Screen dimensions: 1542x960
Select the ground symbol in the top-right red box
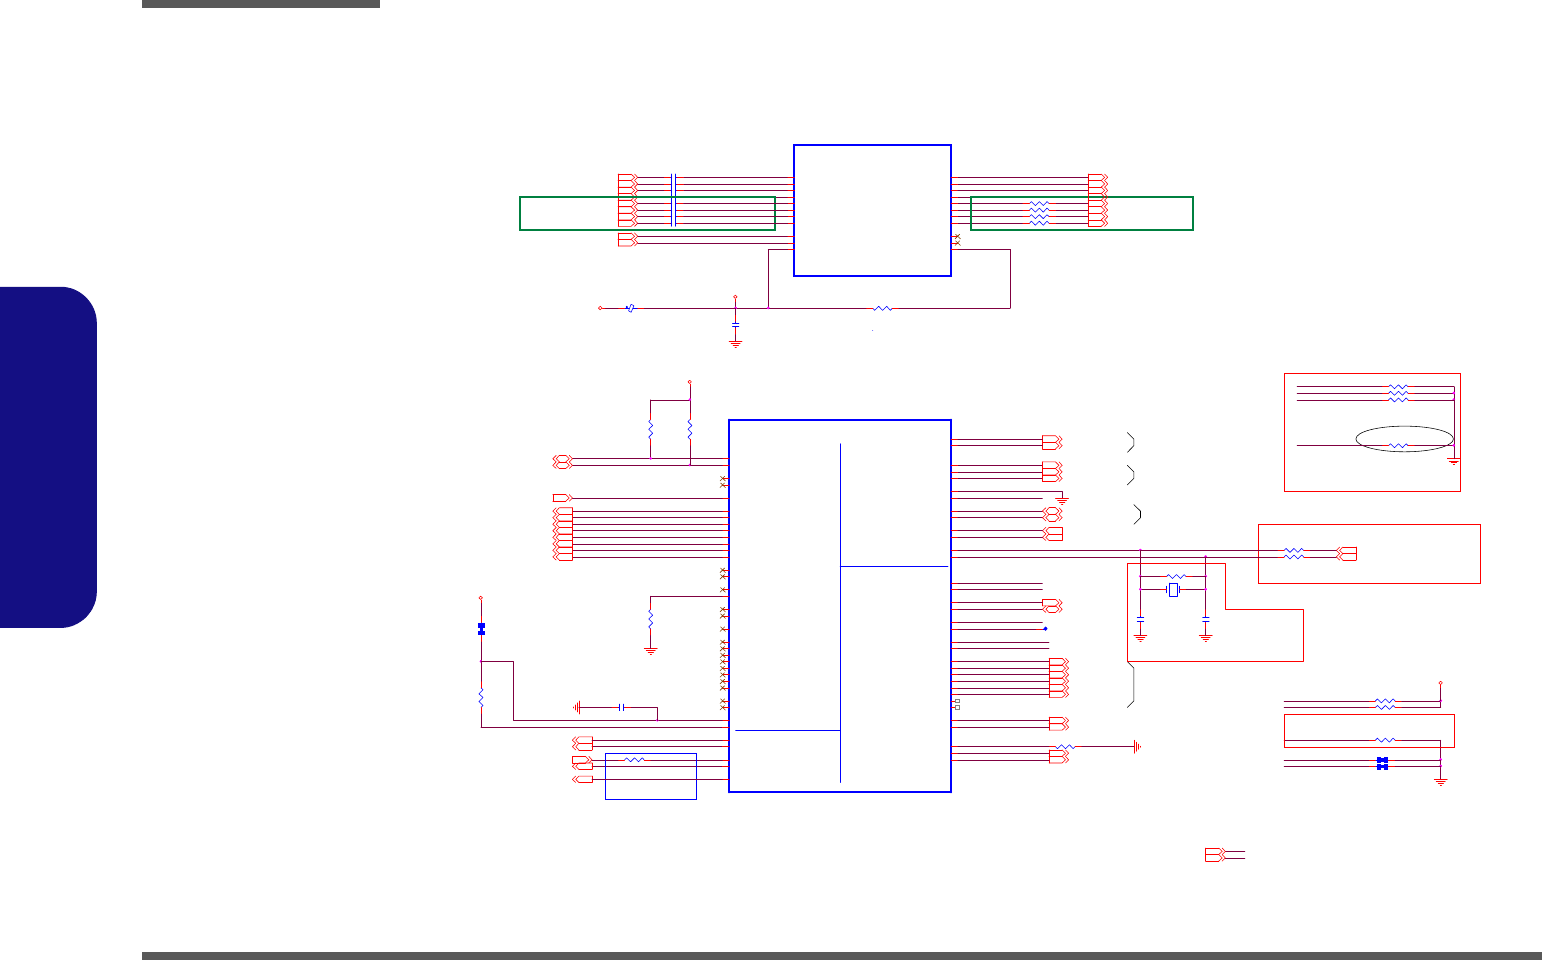1454,462
